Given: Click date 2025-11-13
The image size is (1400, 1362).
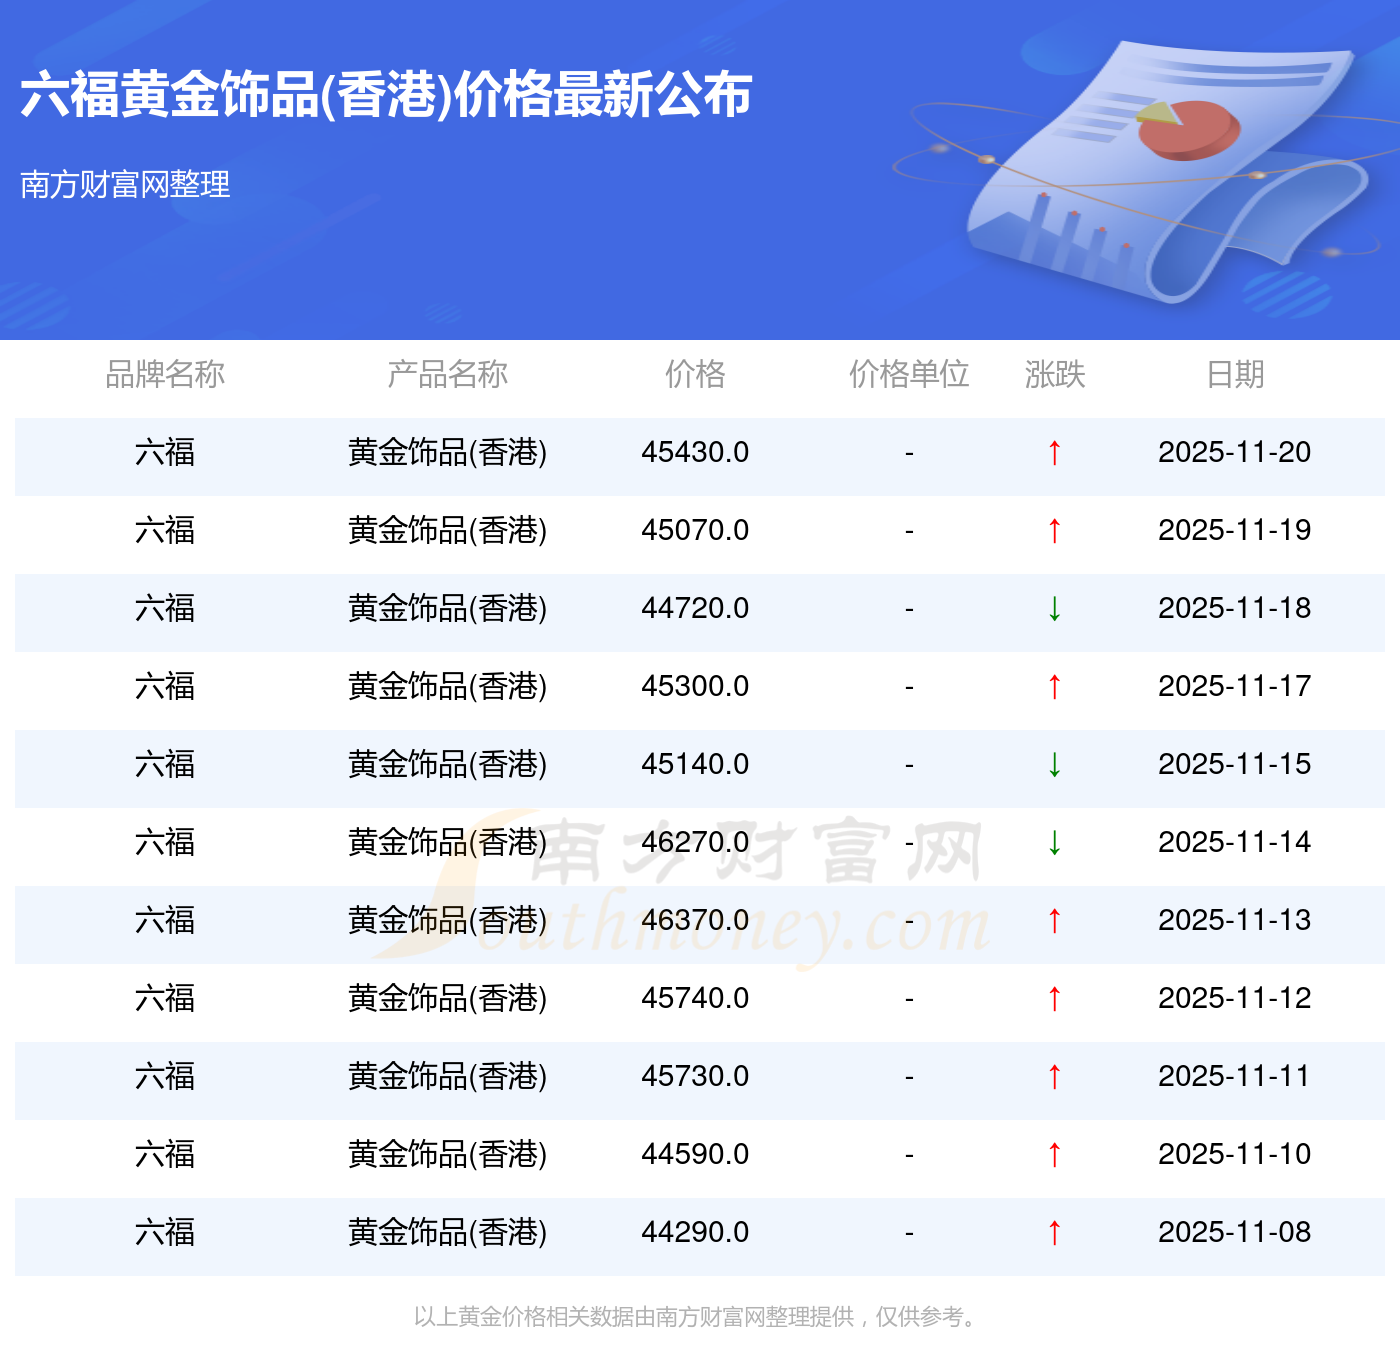Looking at the screenshot, I should click(1235, 920).
